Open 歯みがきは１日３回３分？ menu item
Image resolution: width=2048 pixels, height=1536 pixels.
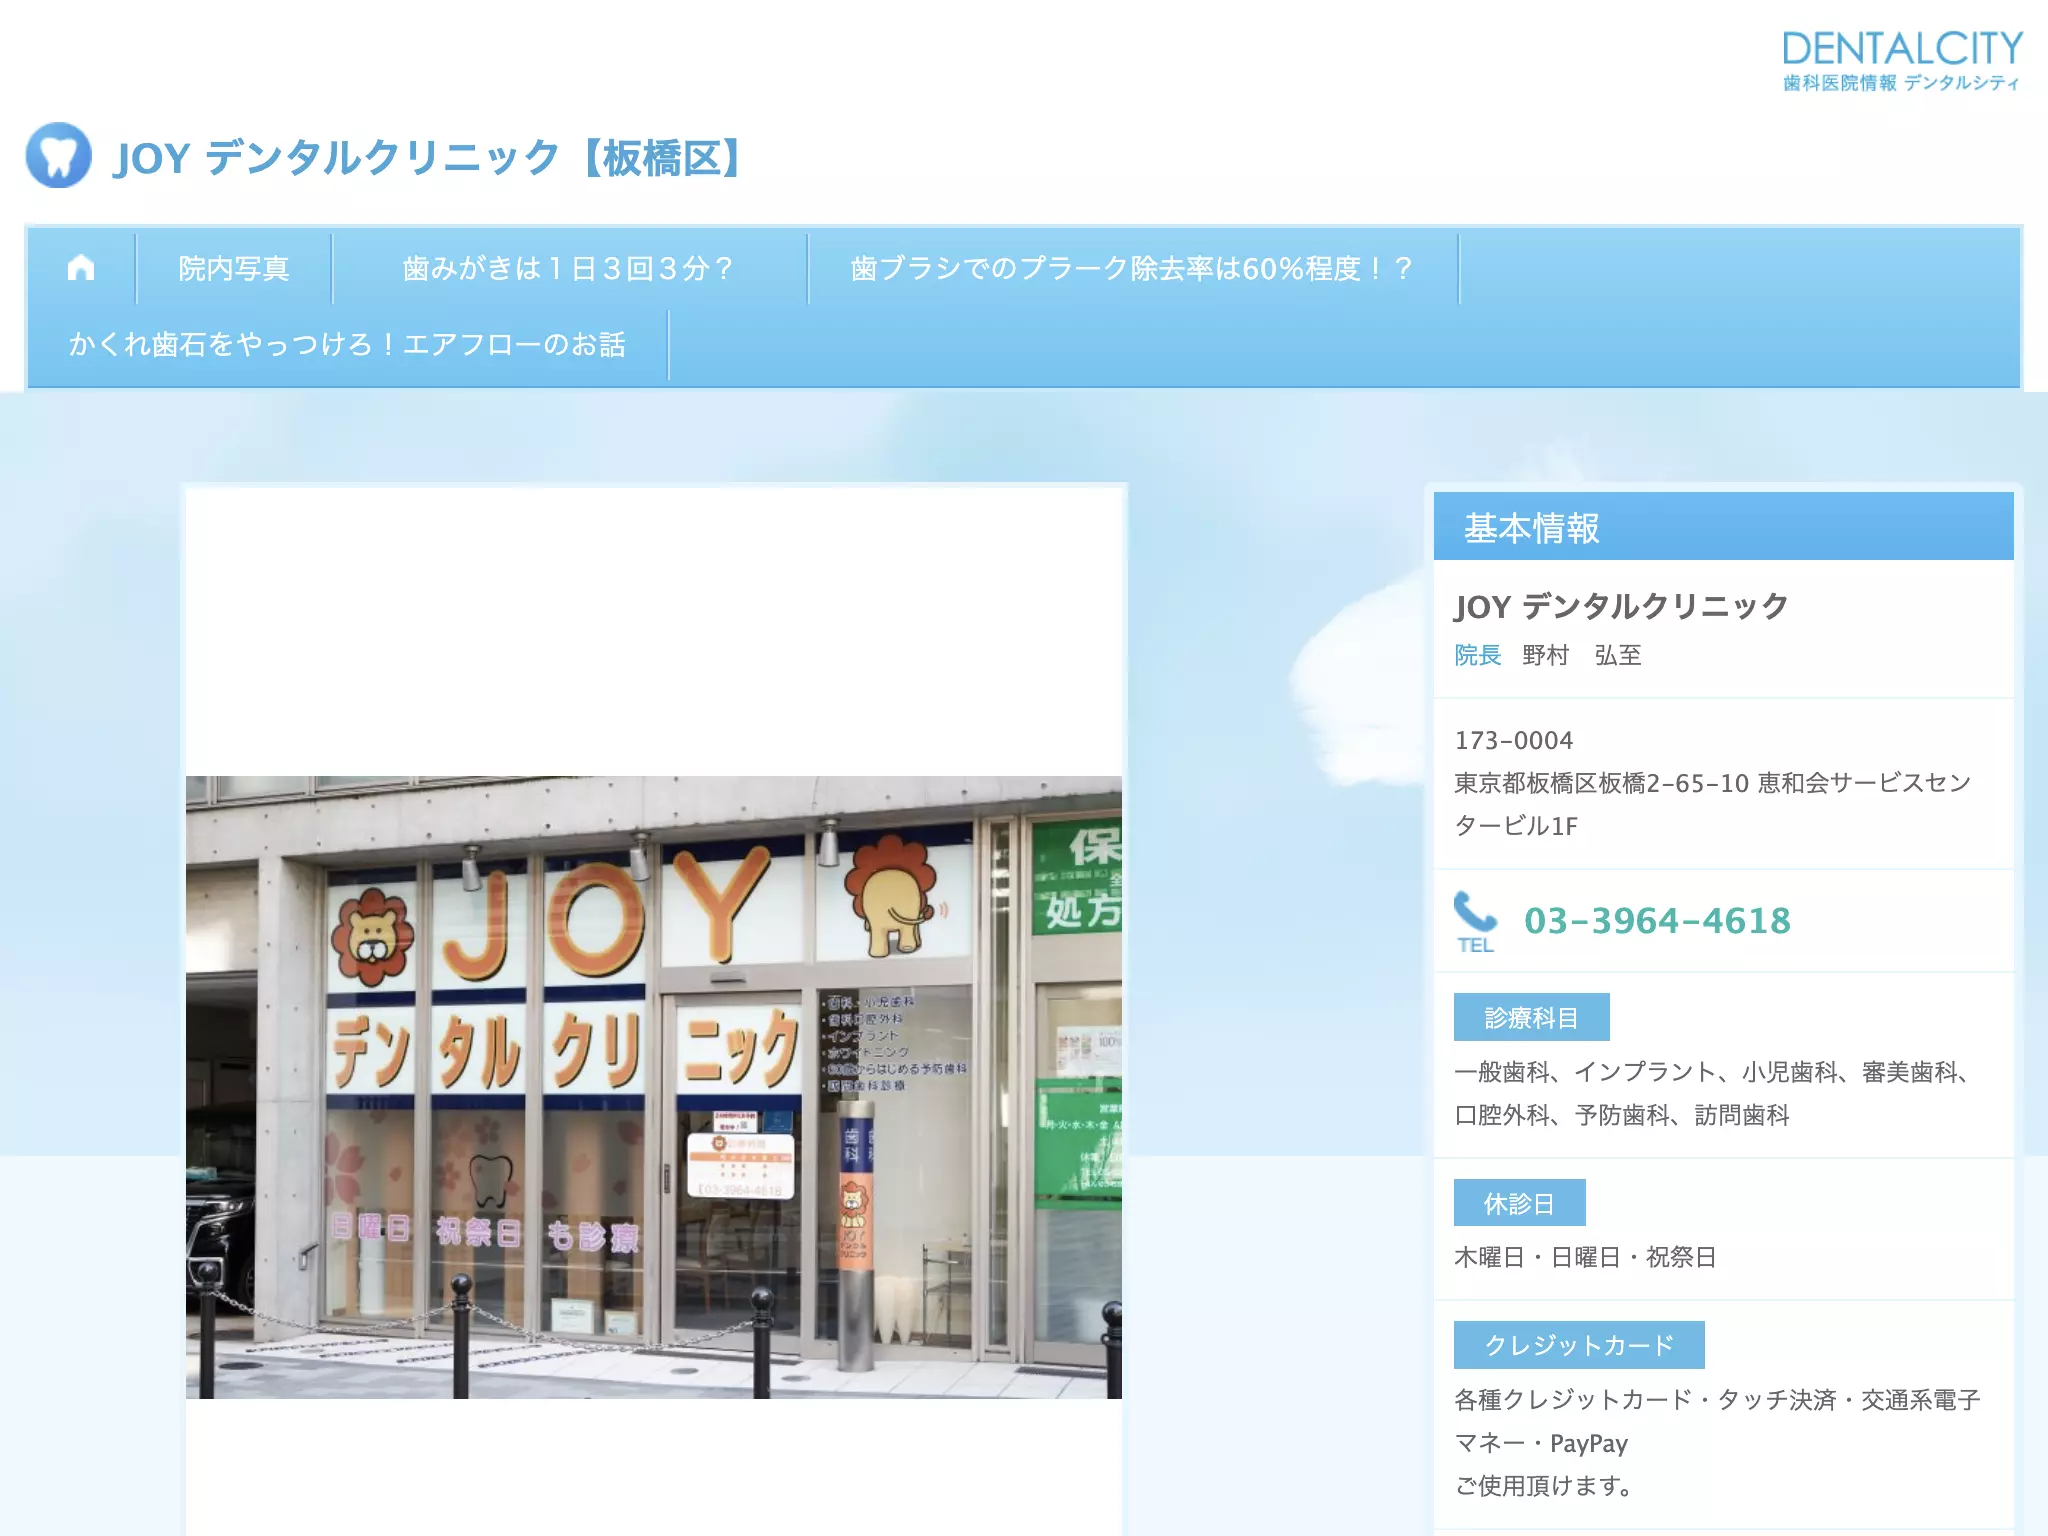coord(569,268)
